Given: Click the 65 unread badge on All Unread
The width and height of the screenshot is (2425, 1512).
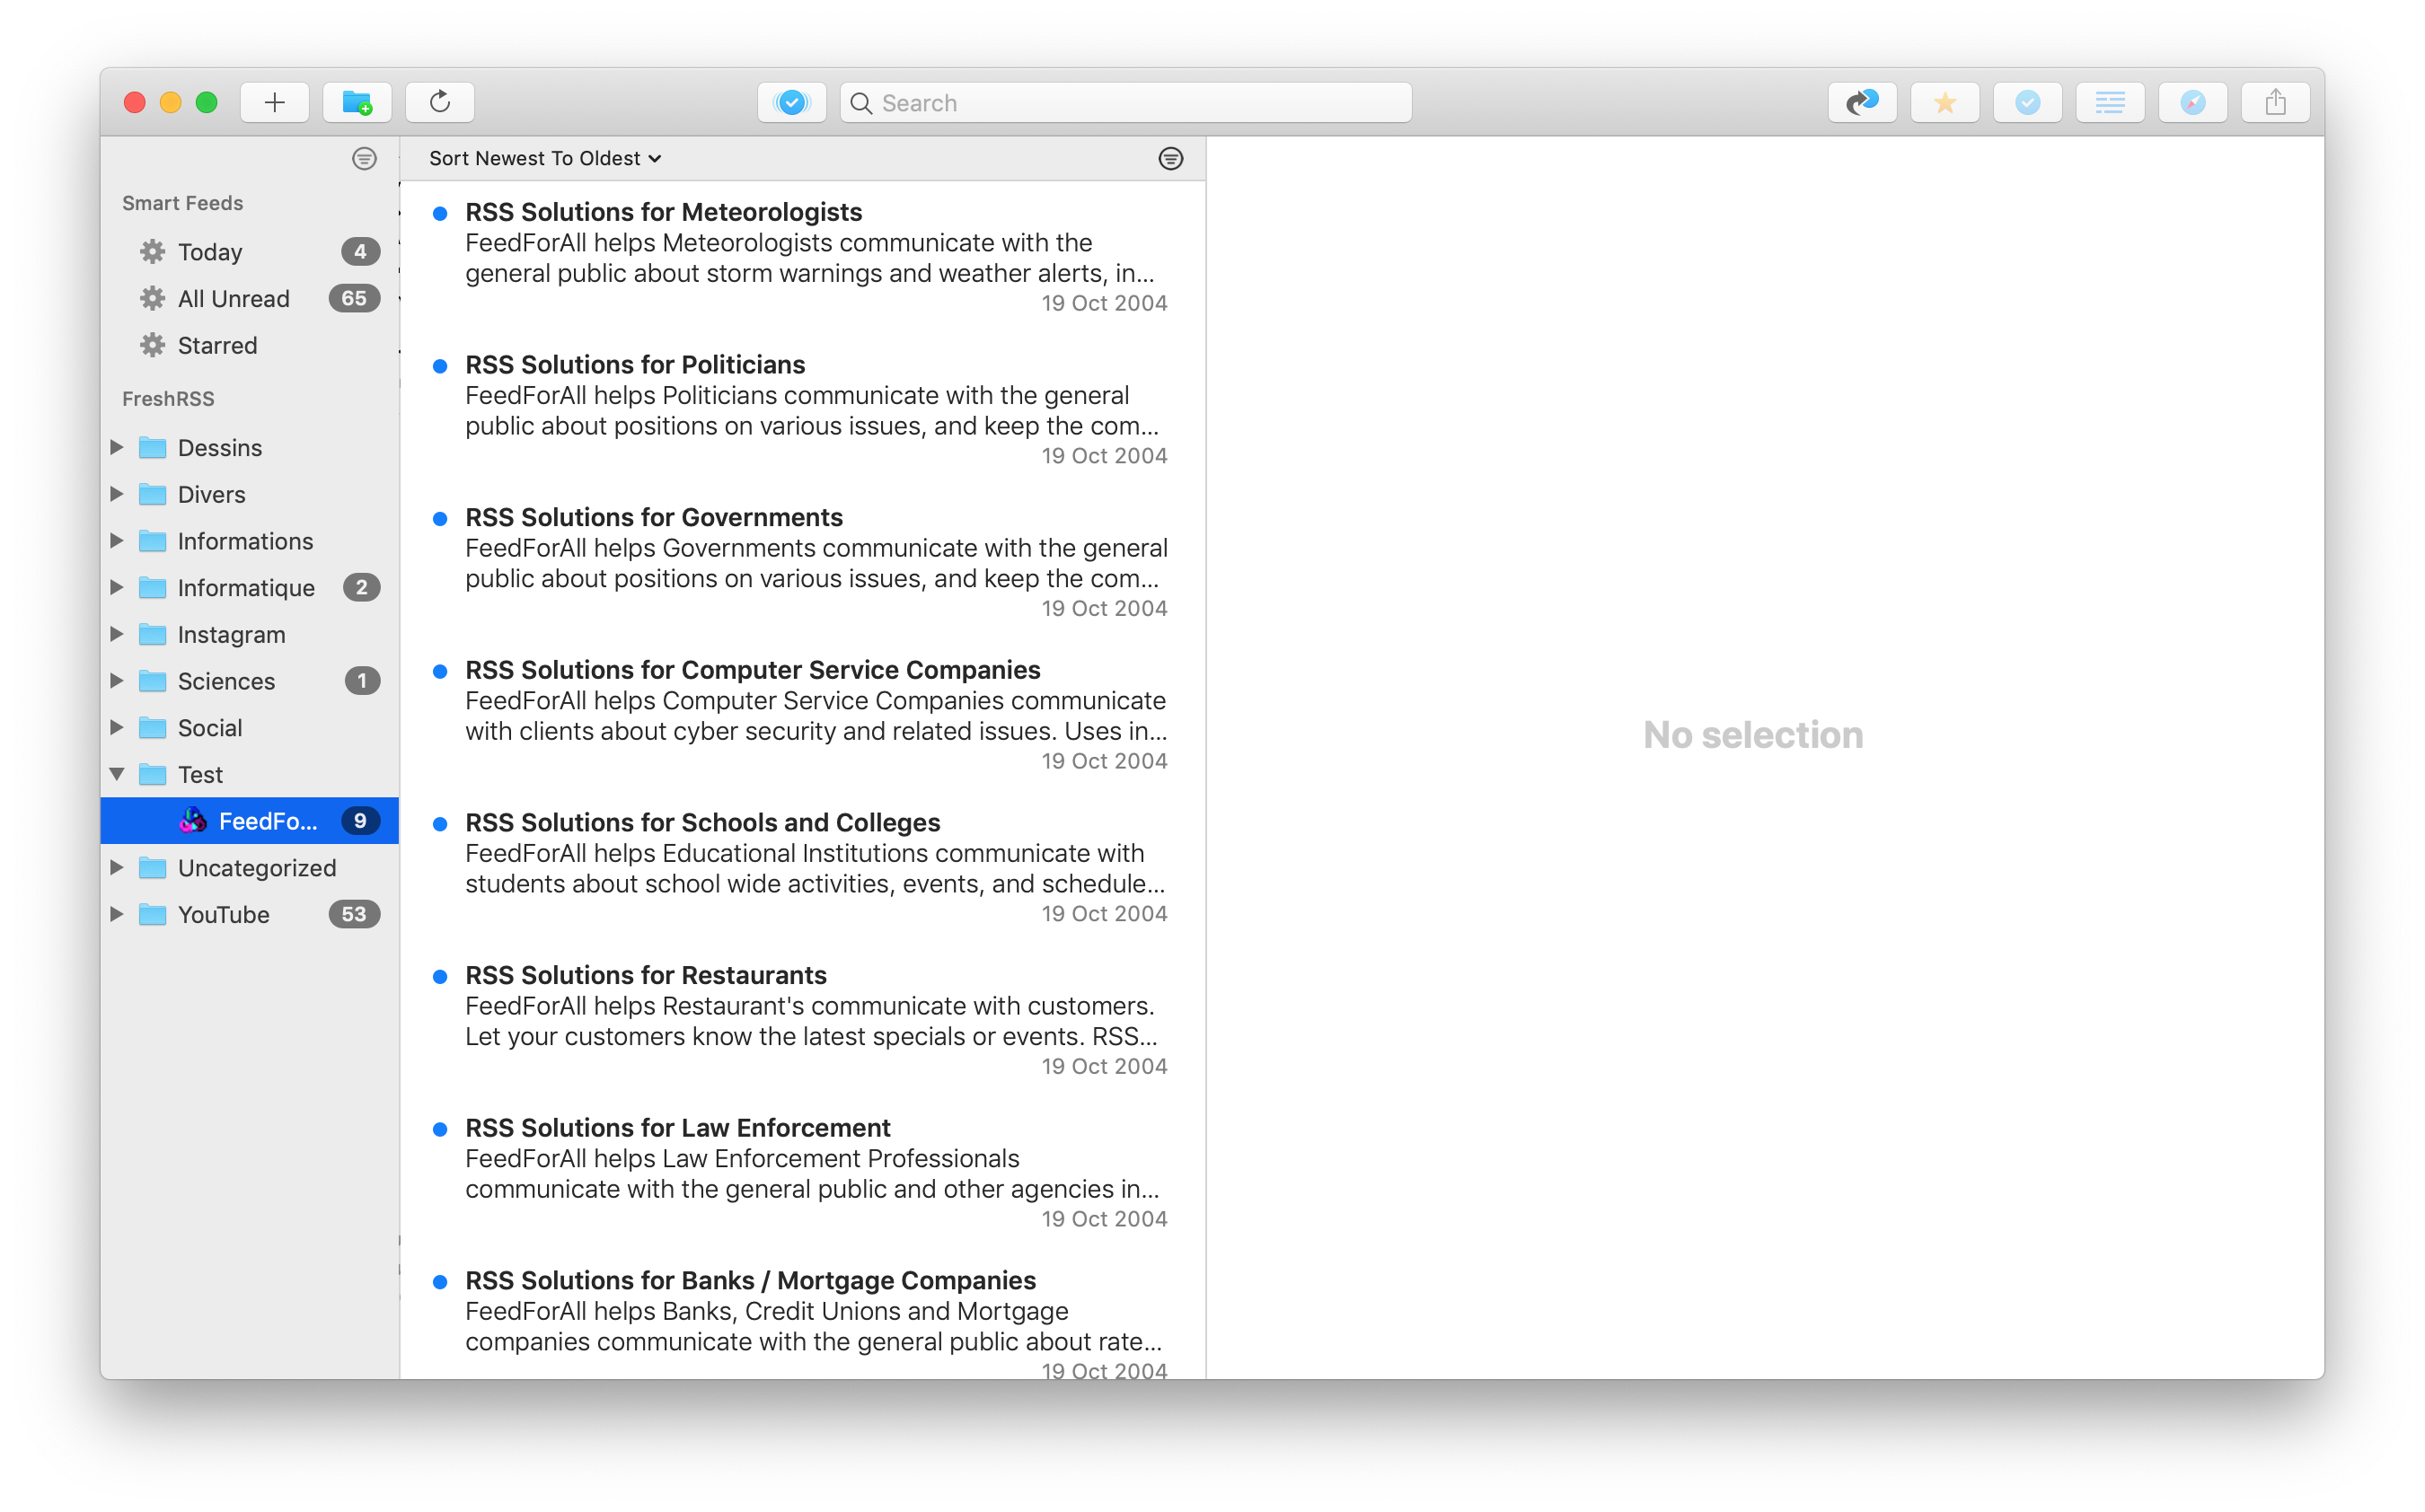Looking at the screenshot, I should (354, 298).
